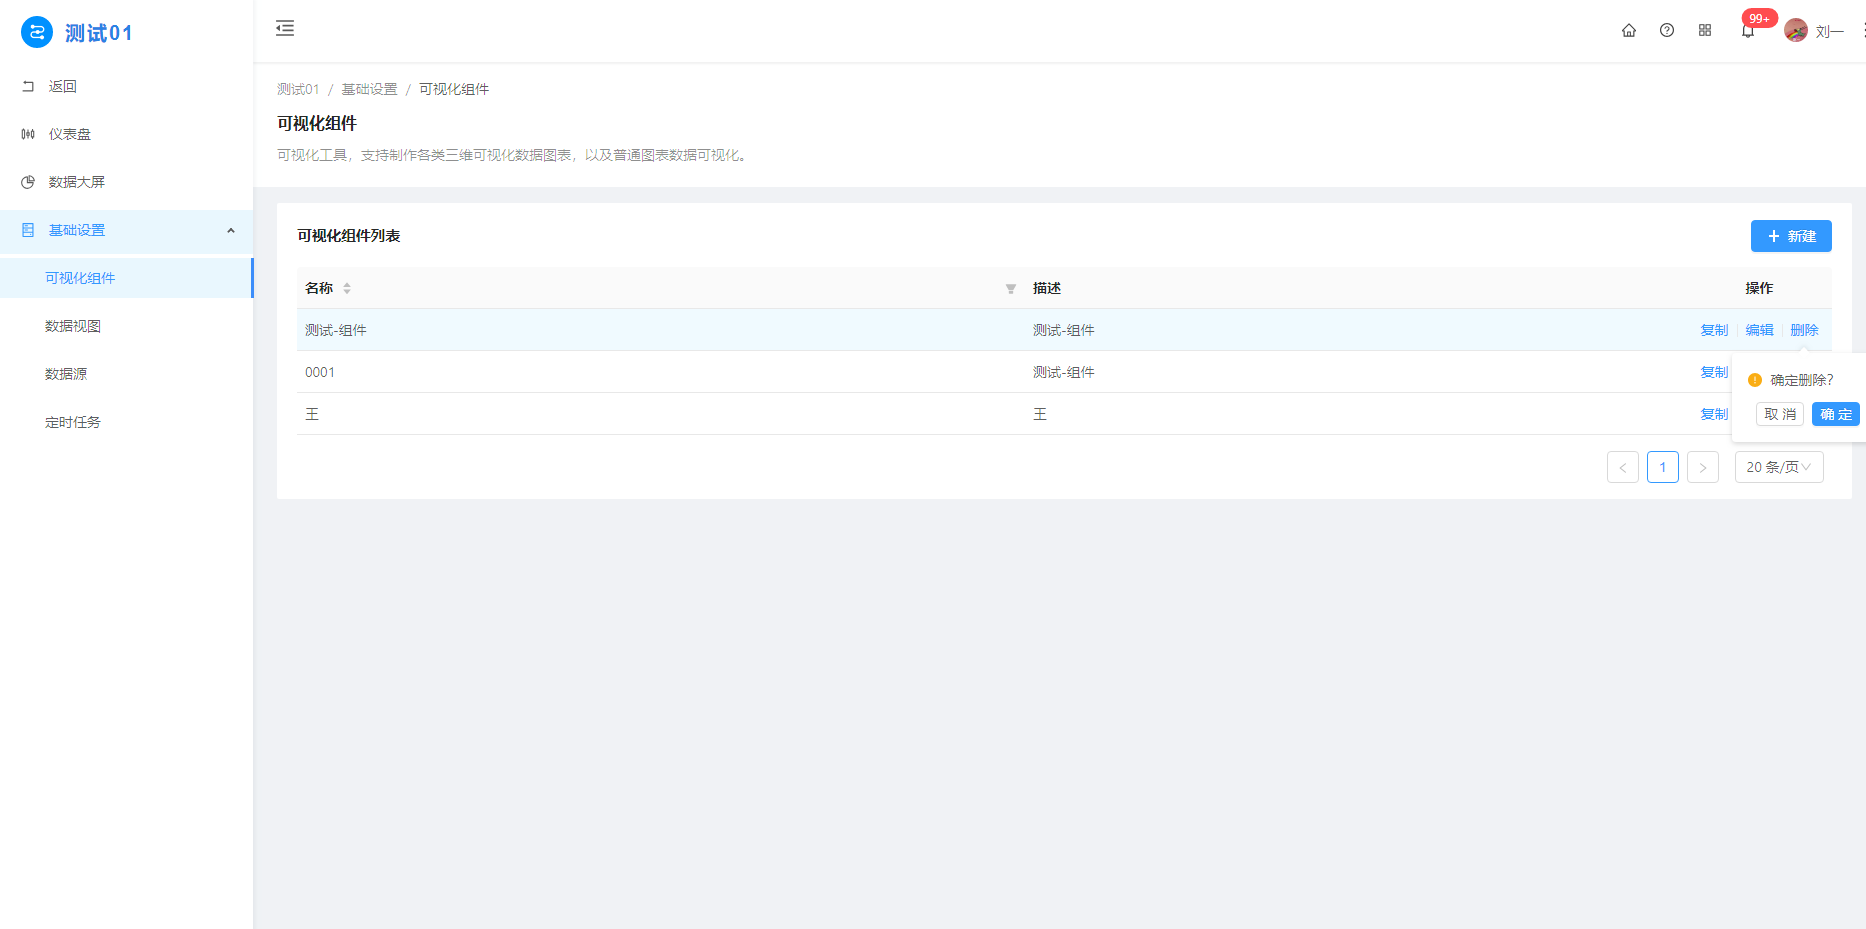
Task: Click the 刘一 username in header
Action: point(1829,32)
